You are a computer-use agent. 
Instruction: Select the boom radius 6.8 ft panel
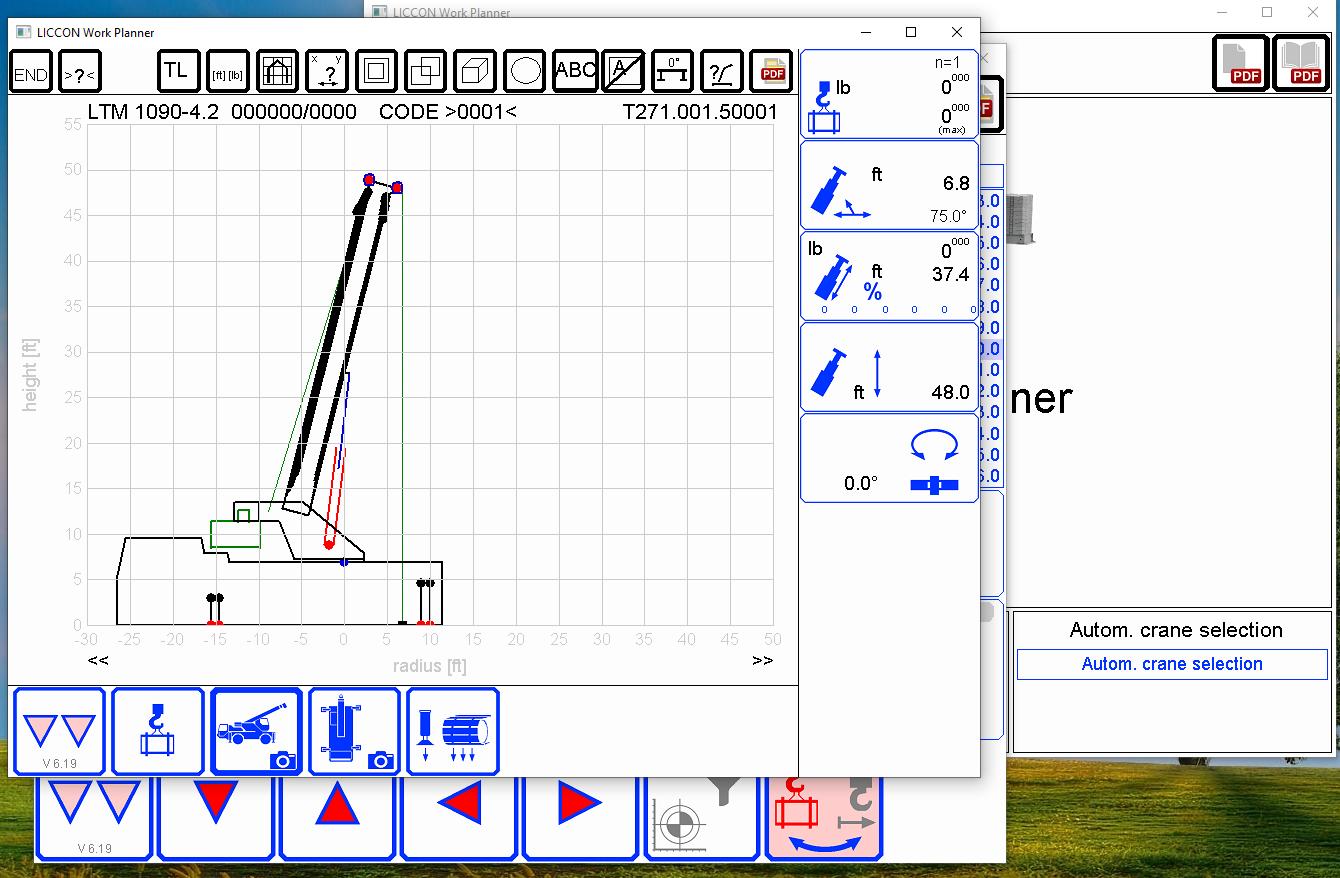[x=889, y=185]
